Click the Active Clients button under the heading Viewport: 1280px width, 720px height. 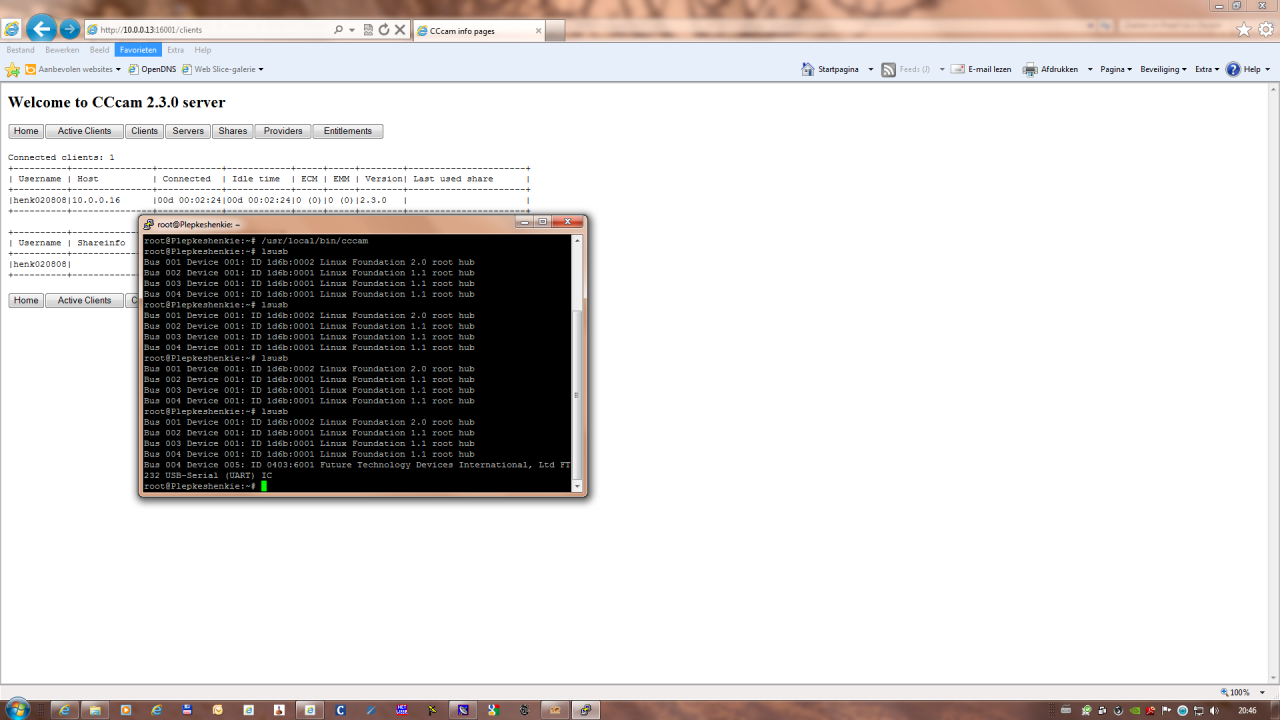pos(84,131)
